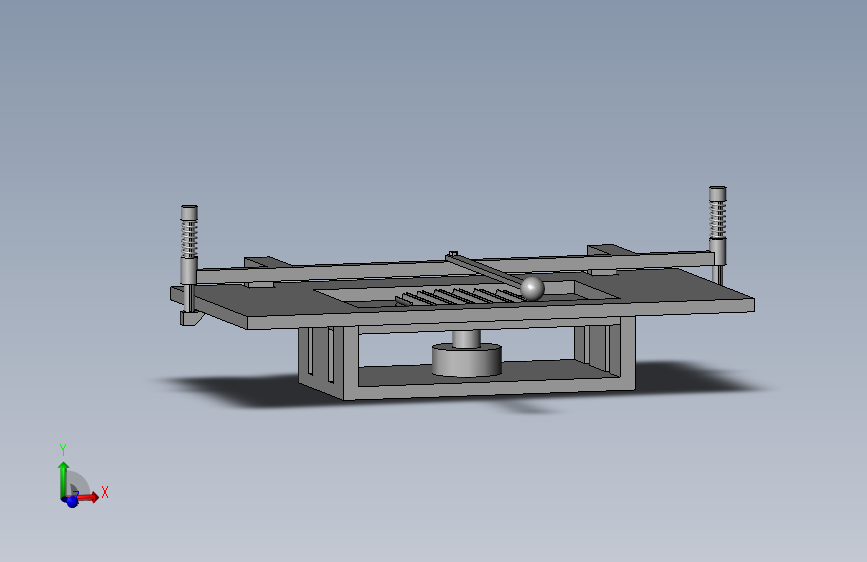
Task: Click the green Y axis arrow of triad
Action: [63, 479]
